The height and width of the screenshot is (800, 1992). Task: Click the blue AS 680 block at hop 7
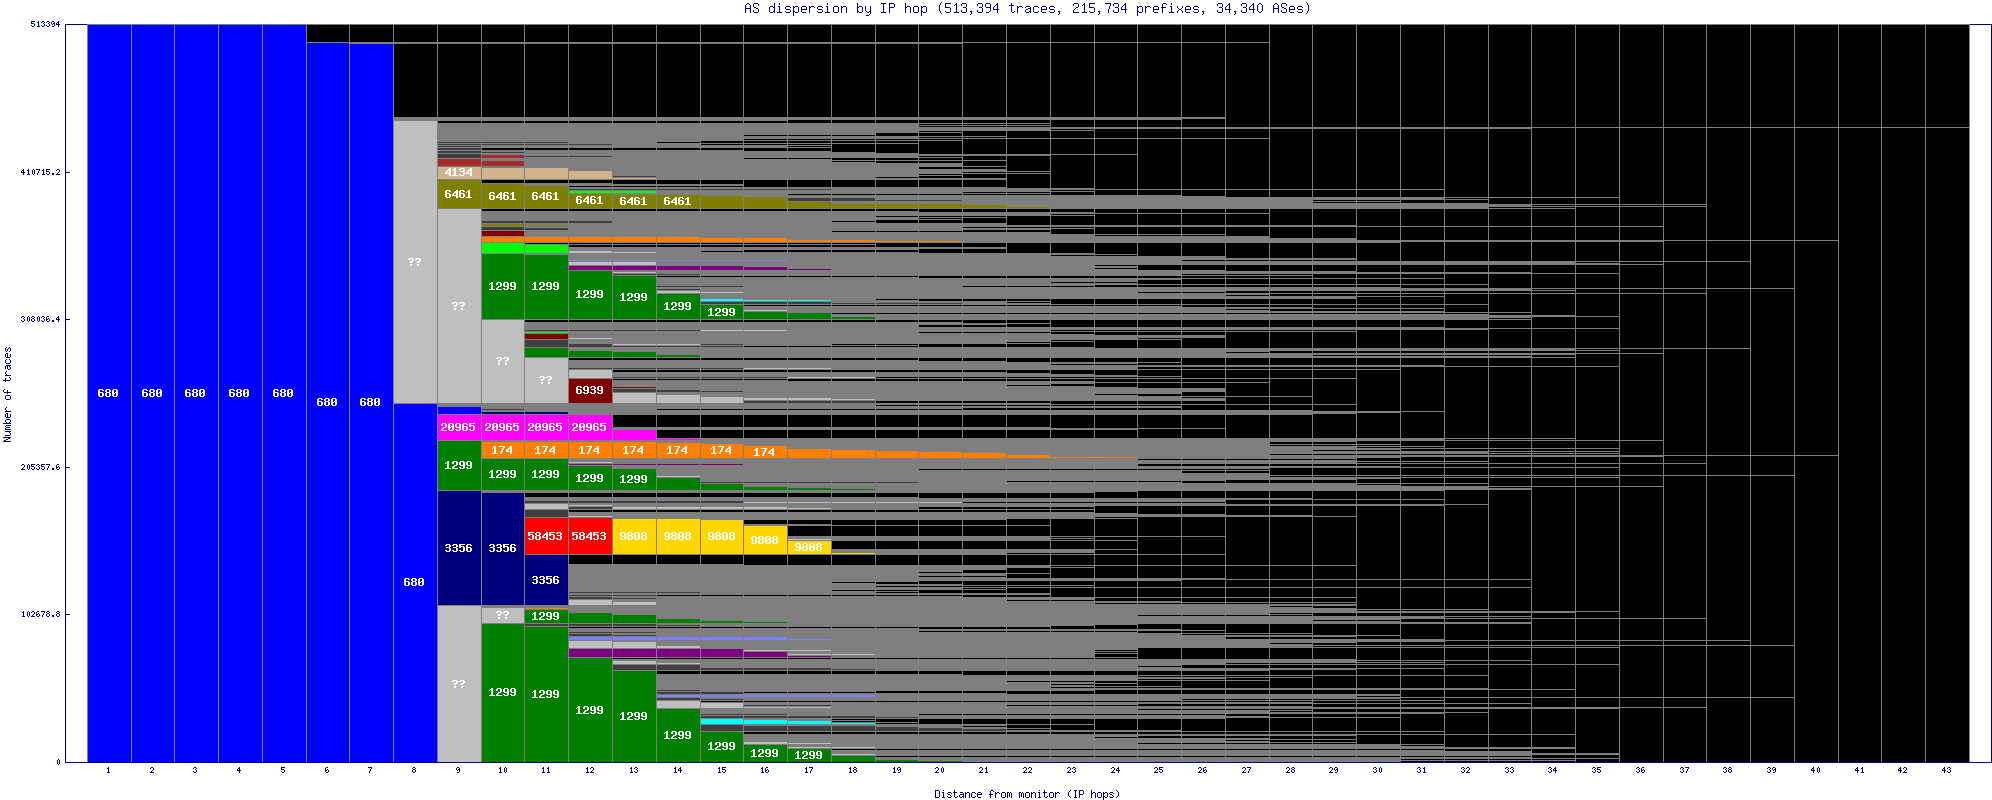click(371, 402)
